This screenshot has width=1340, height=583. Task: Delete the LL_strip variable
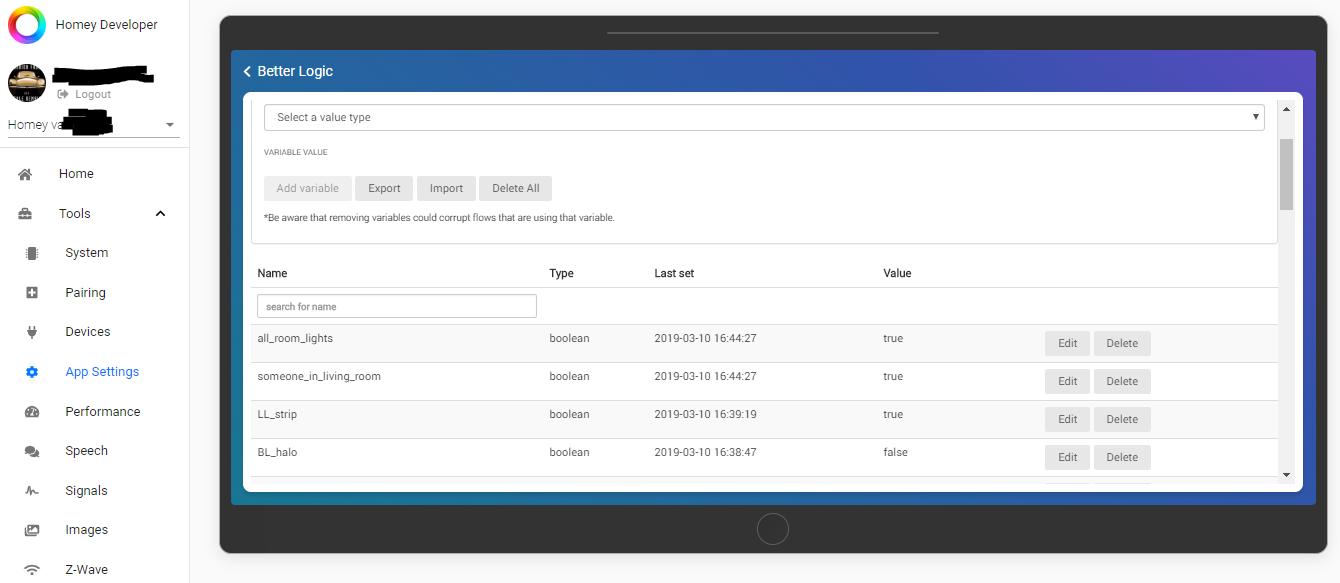pos(1122,419)
